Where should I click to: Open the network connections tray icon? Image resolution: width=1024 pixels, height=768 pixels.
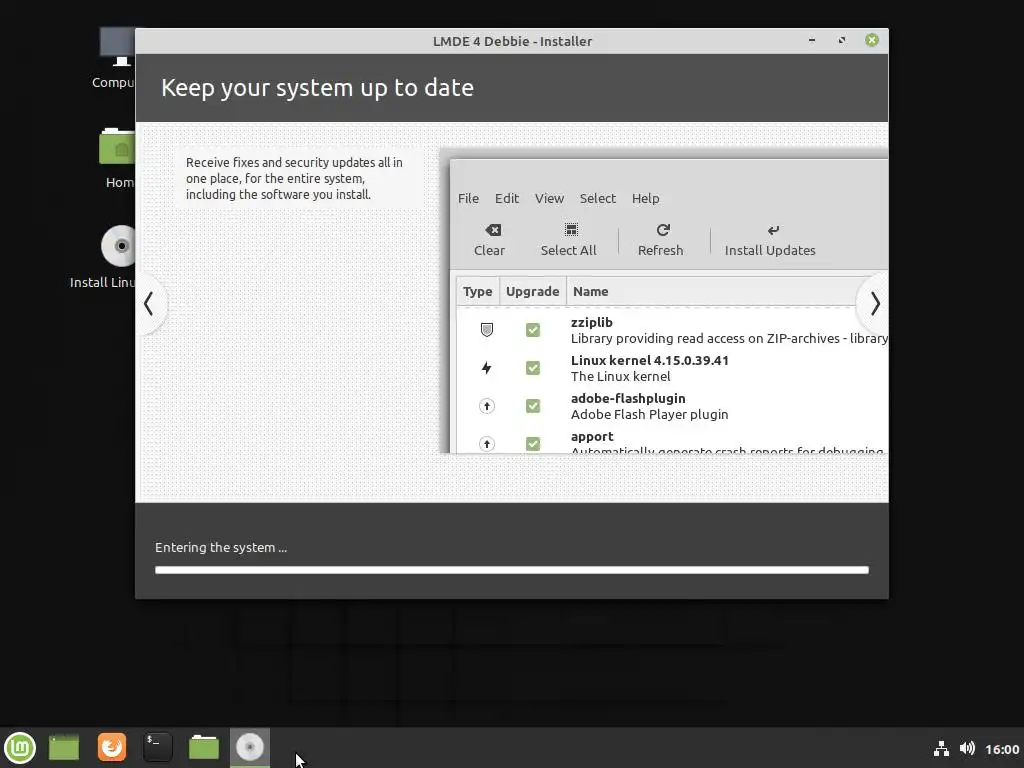(x=941, y=748)
